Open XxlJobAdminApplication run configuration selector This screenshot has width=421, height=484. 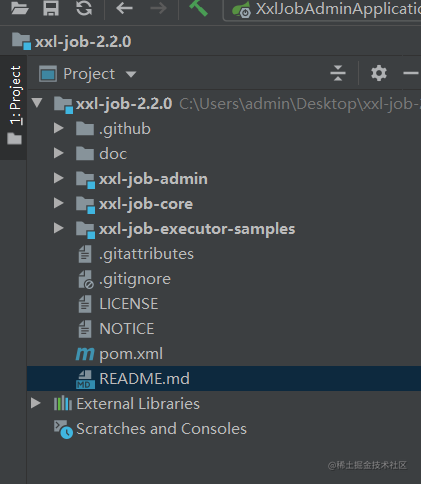coord(324,9)
